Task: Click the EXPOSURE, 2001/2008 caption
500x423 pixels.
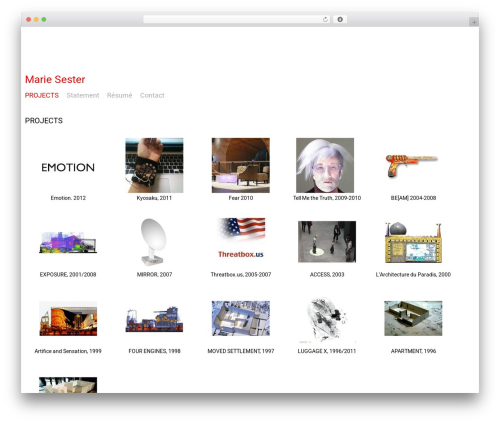Action: click(x=68, y=274)
